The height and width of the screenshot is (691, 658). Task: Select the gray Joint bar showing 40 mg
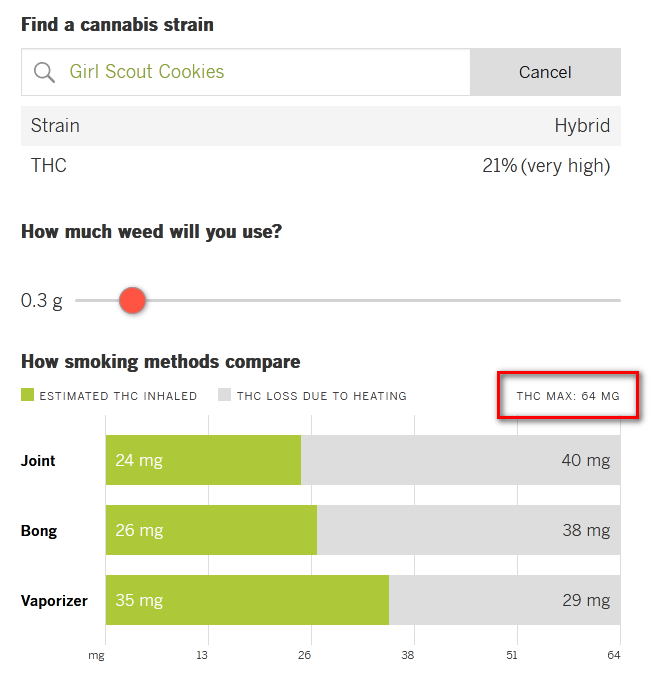461,460
